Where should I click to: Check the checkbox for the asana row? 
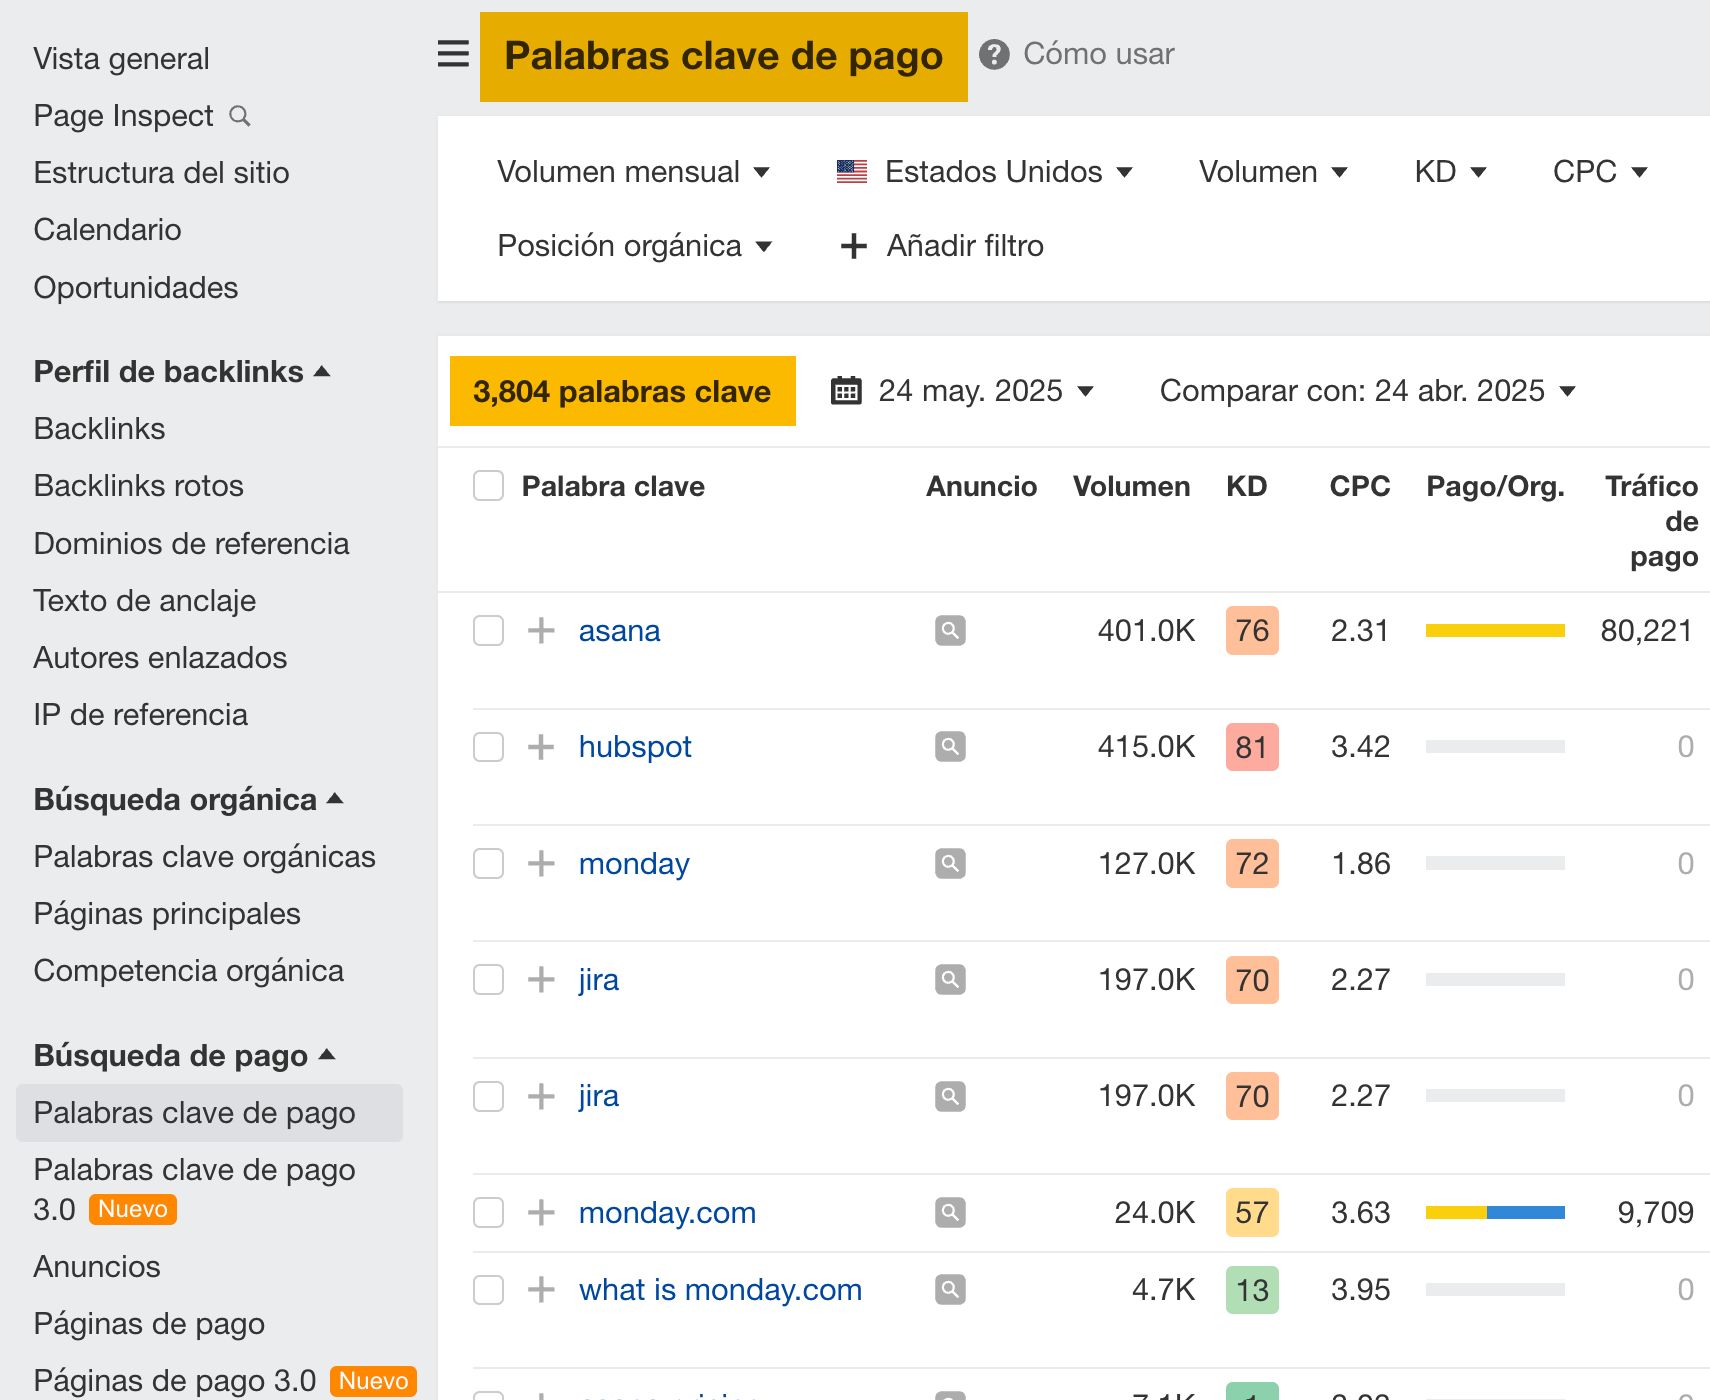[488, 630]
